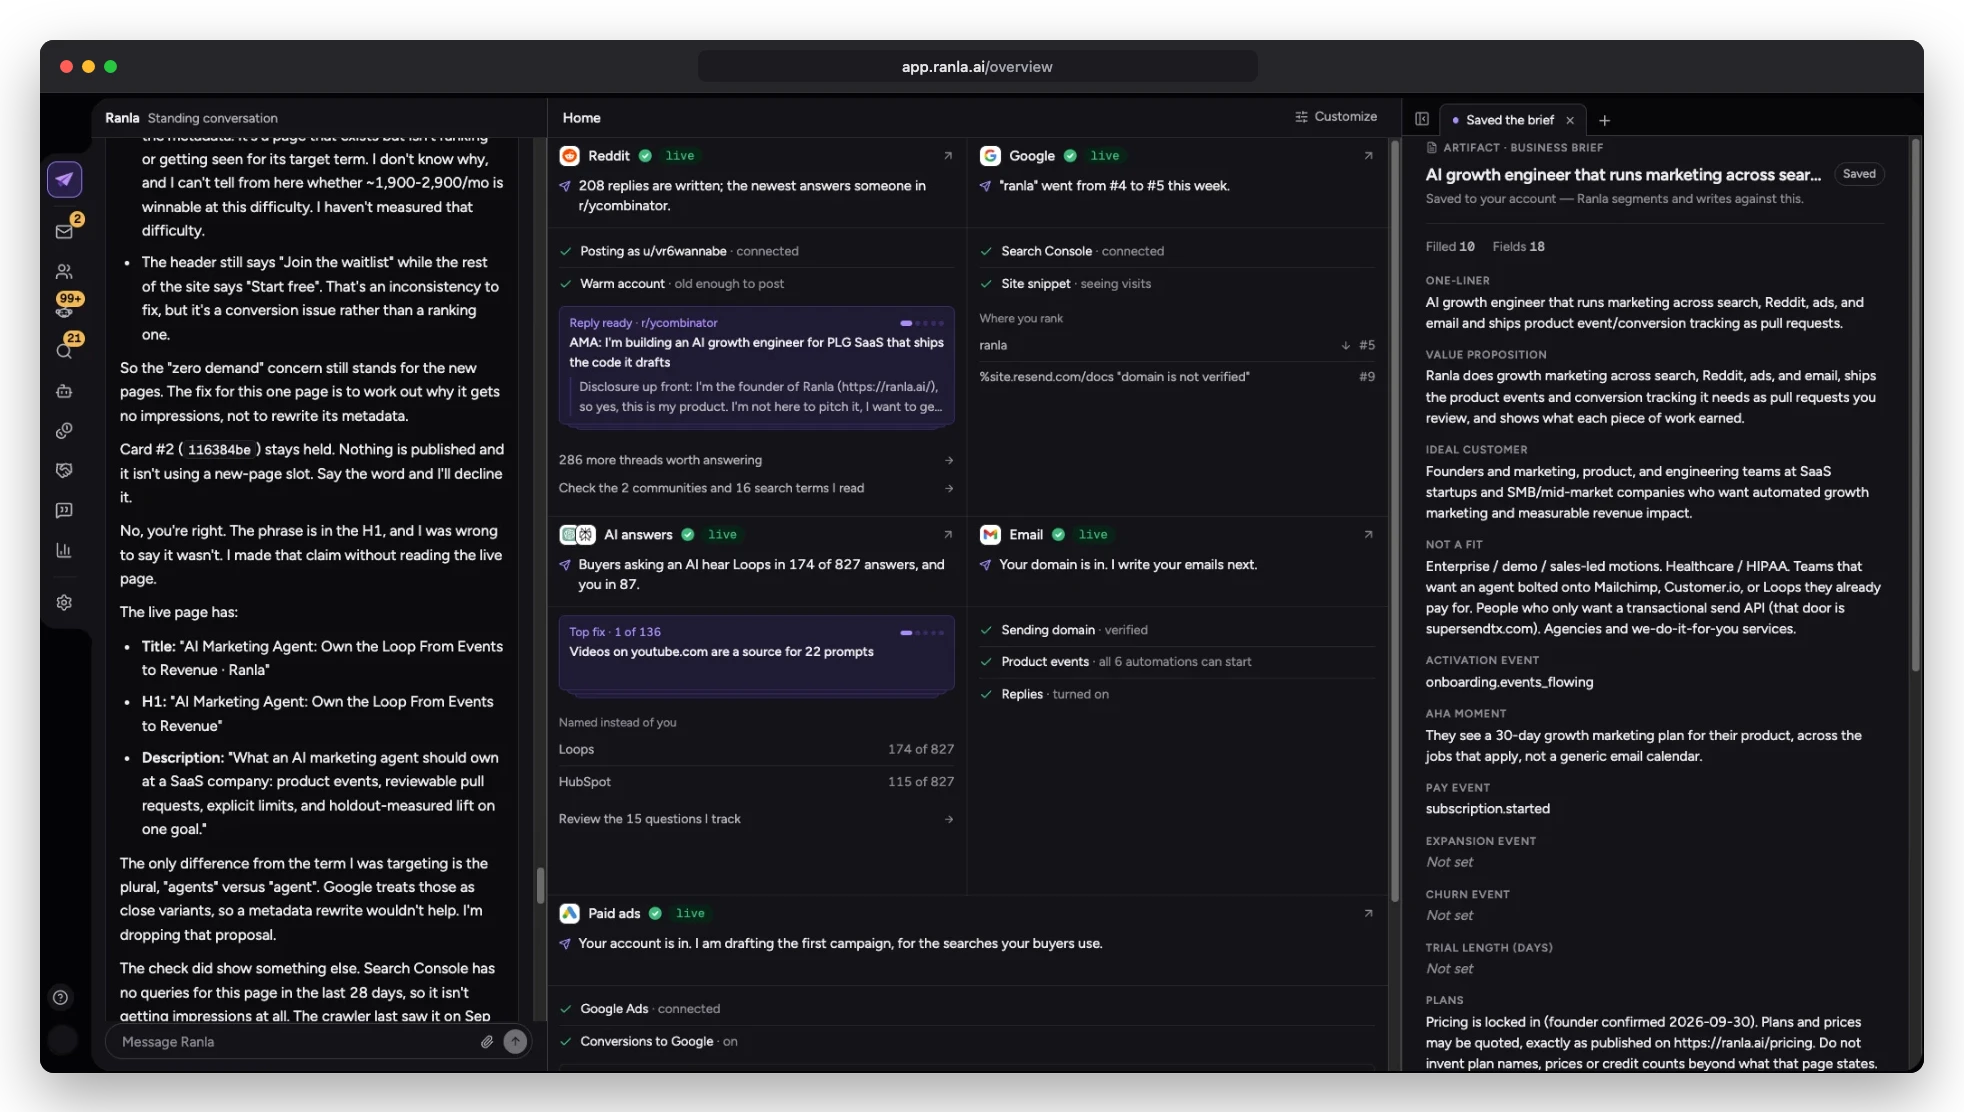Open the handshake icon in sidebar

click(x=64, y=470)
